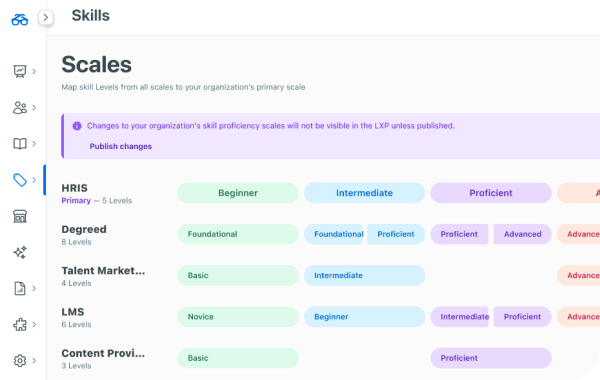
Task: Click the 4 Levels text
Action: point(77,283)
